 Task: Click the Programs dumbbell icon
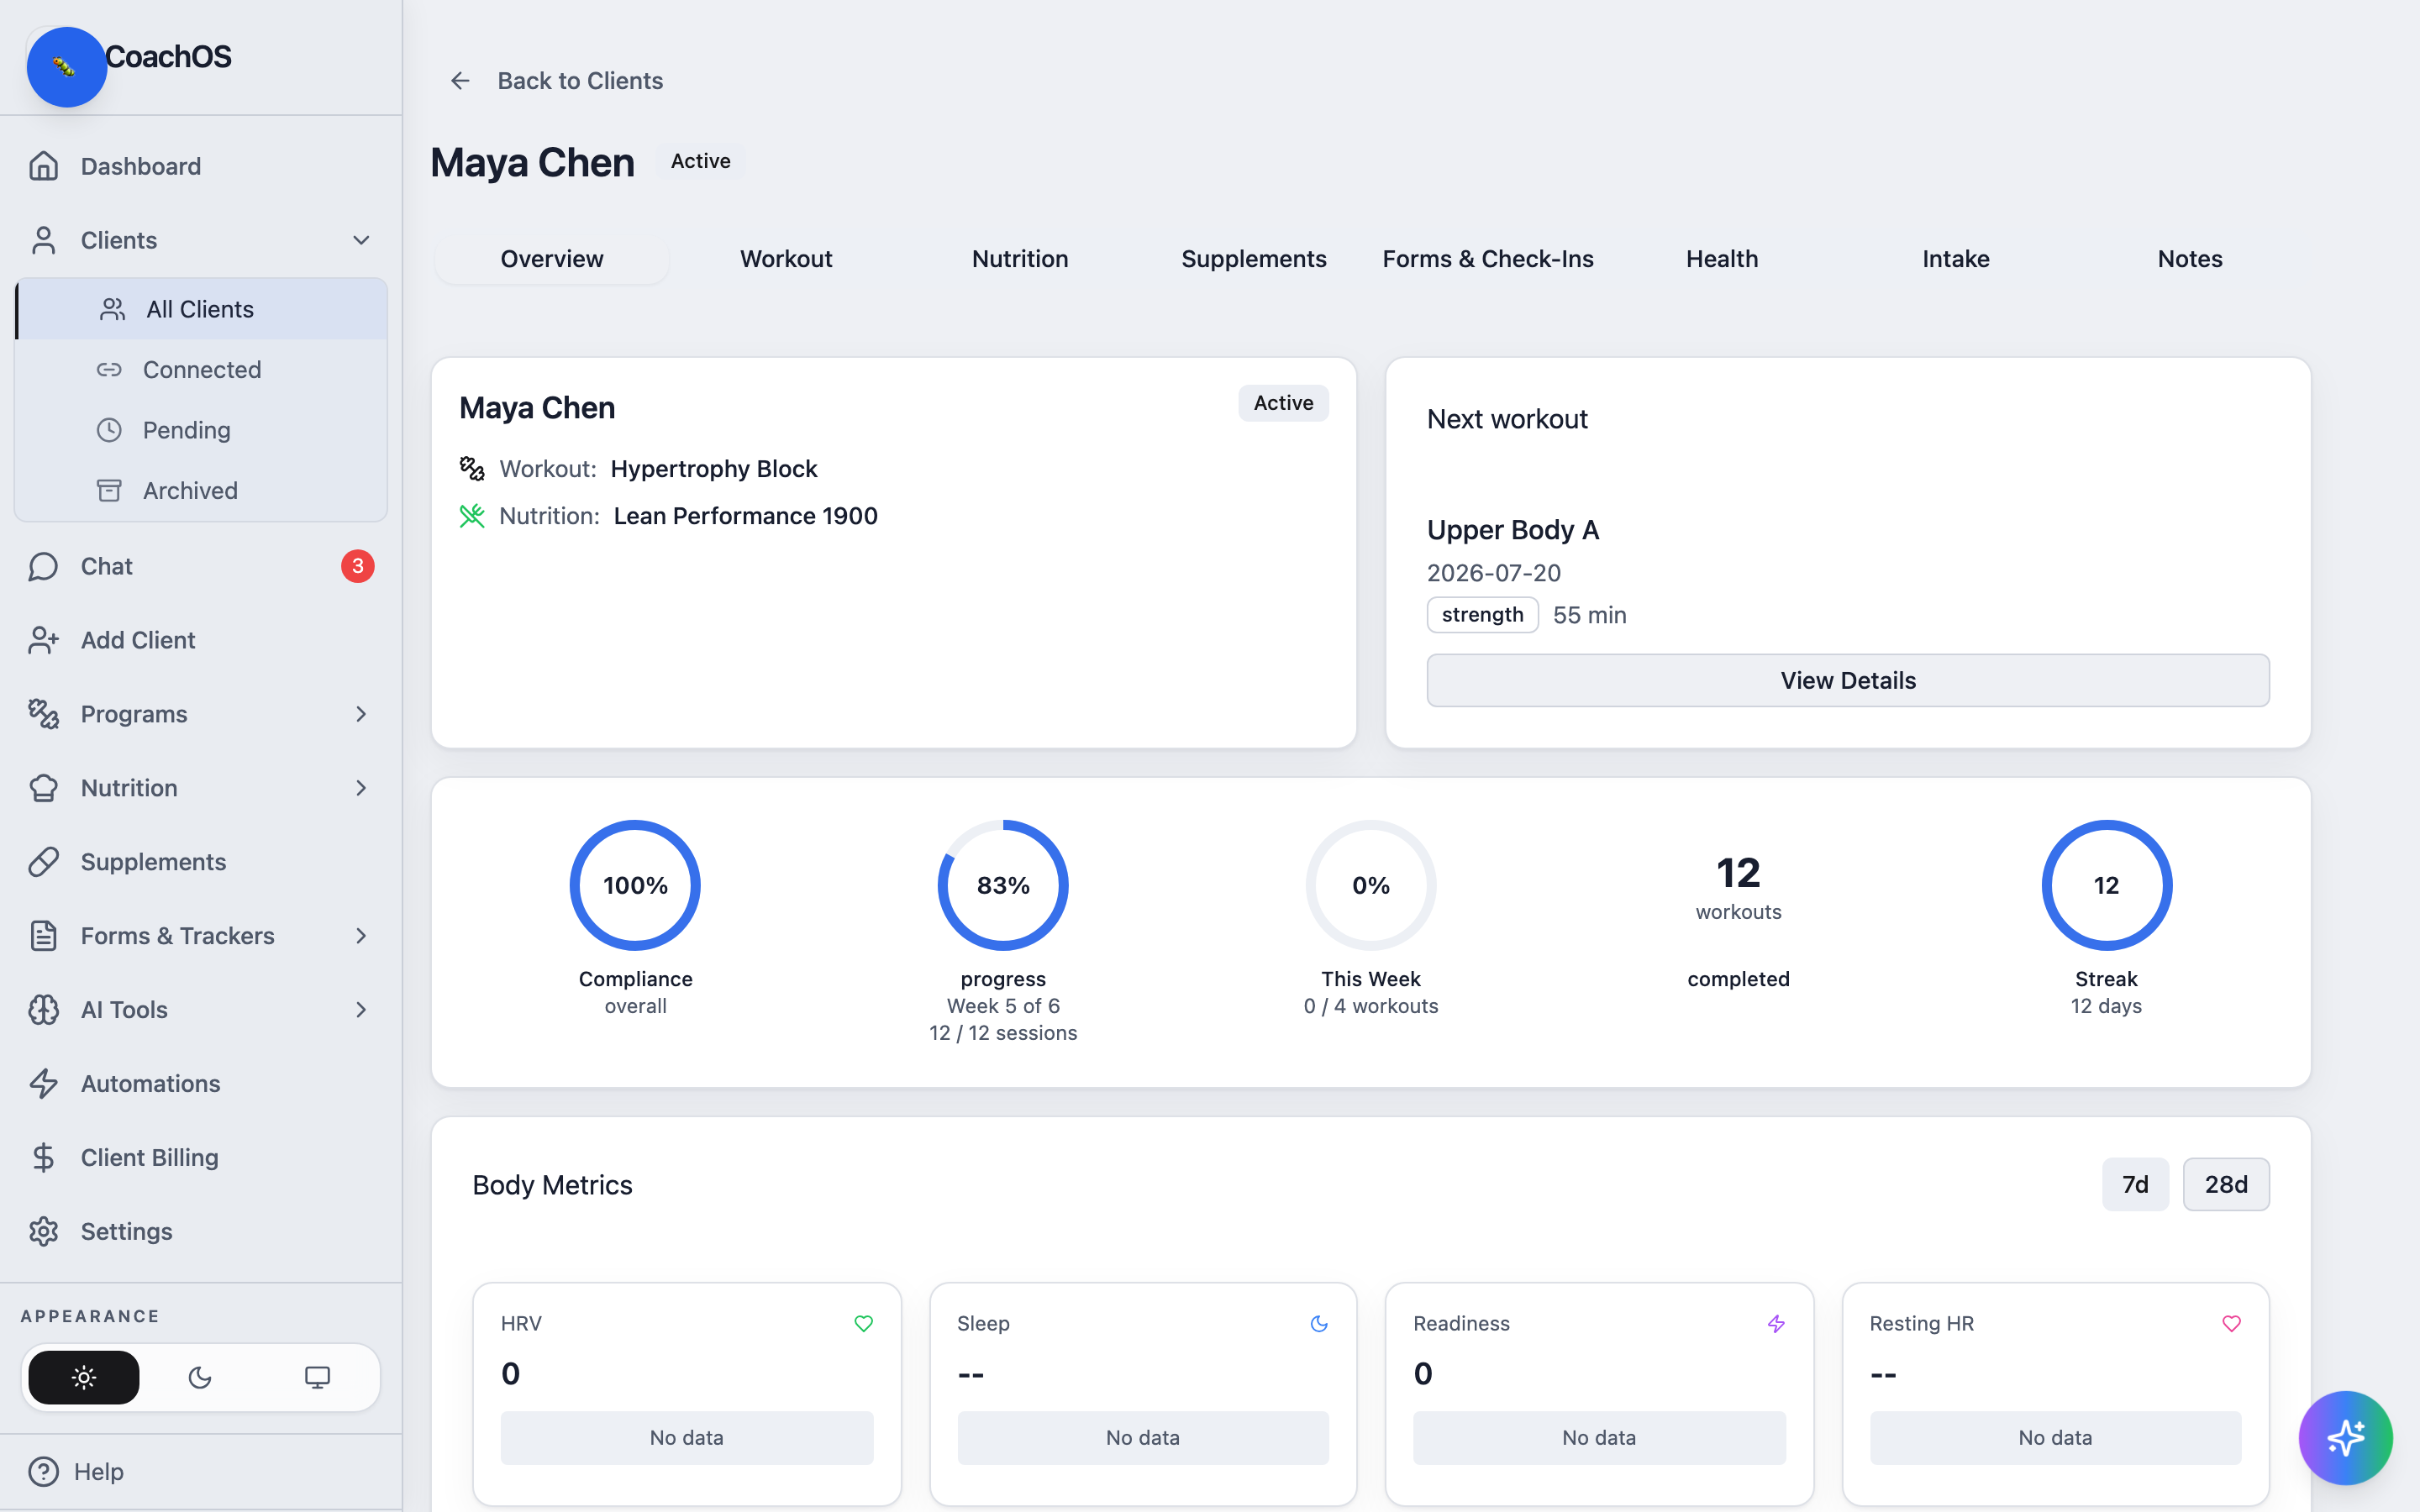tap(43, 714)
